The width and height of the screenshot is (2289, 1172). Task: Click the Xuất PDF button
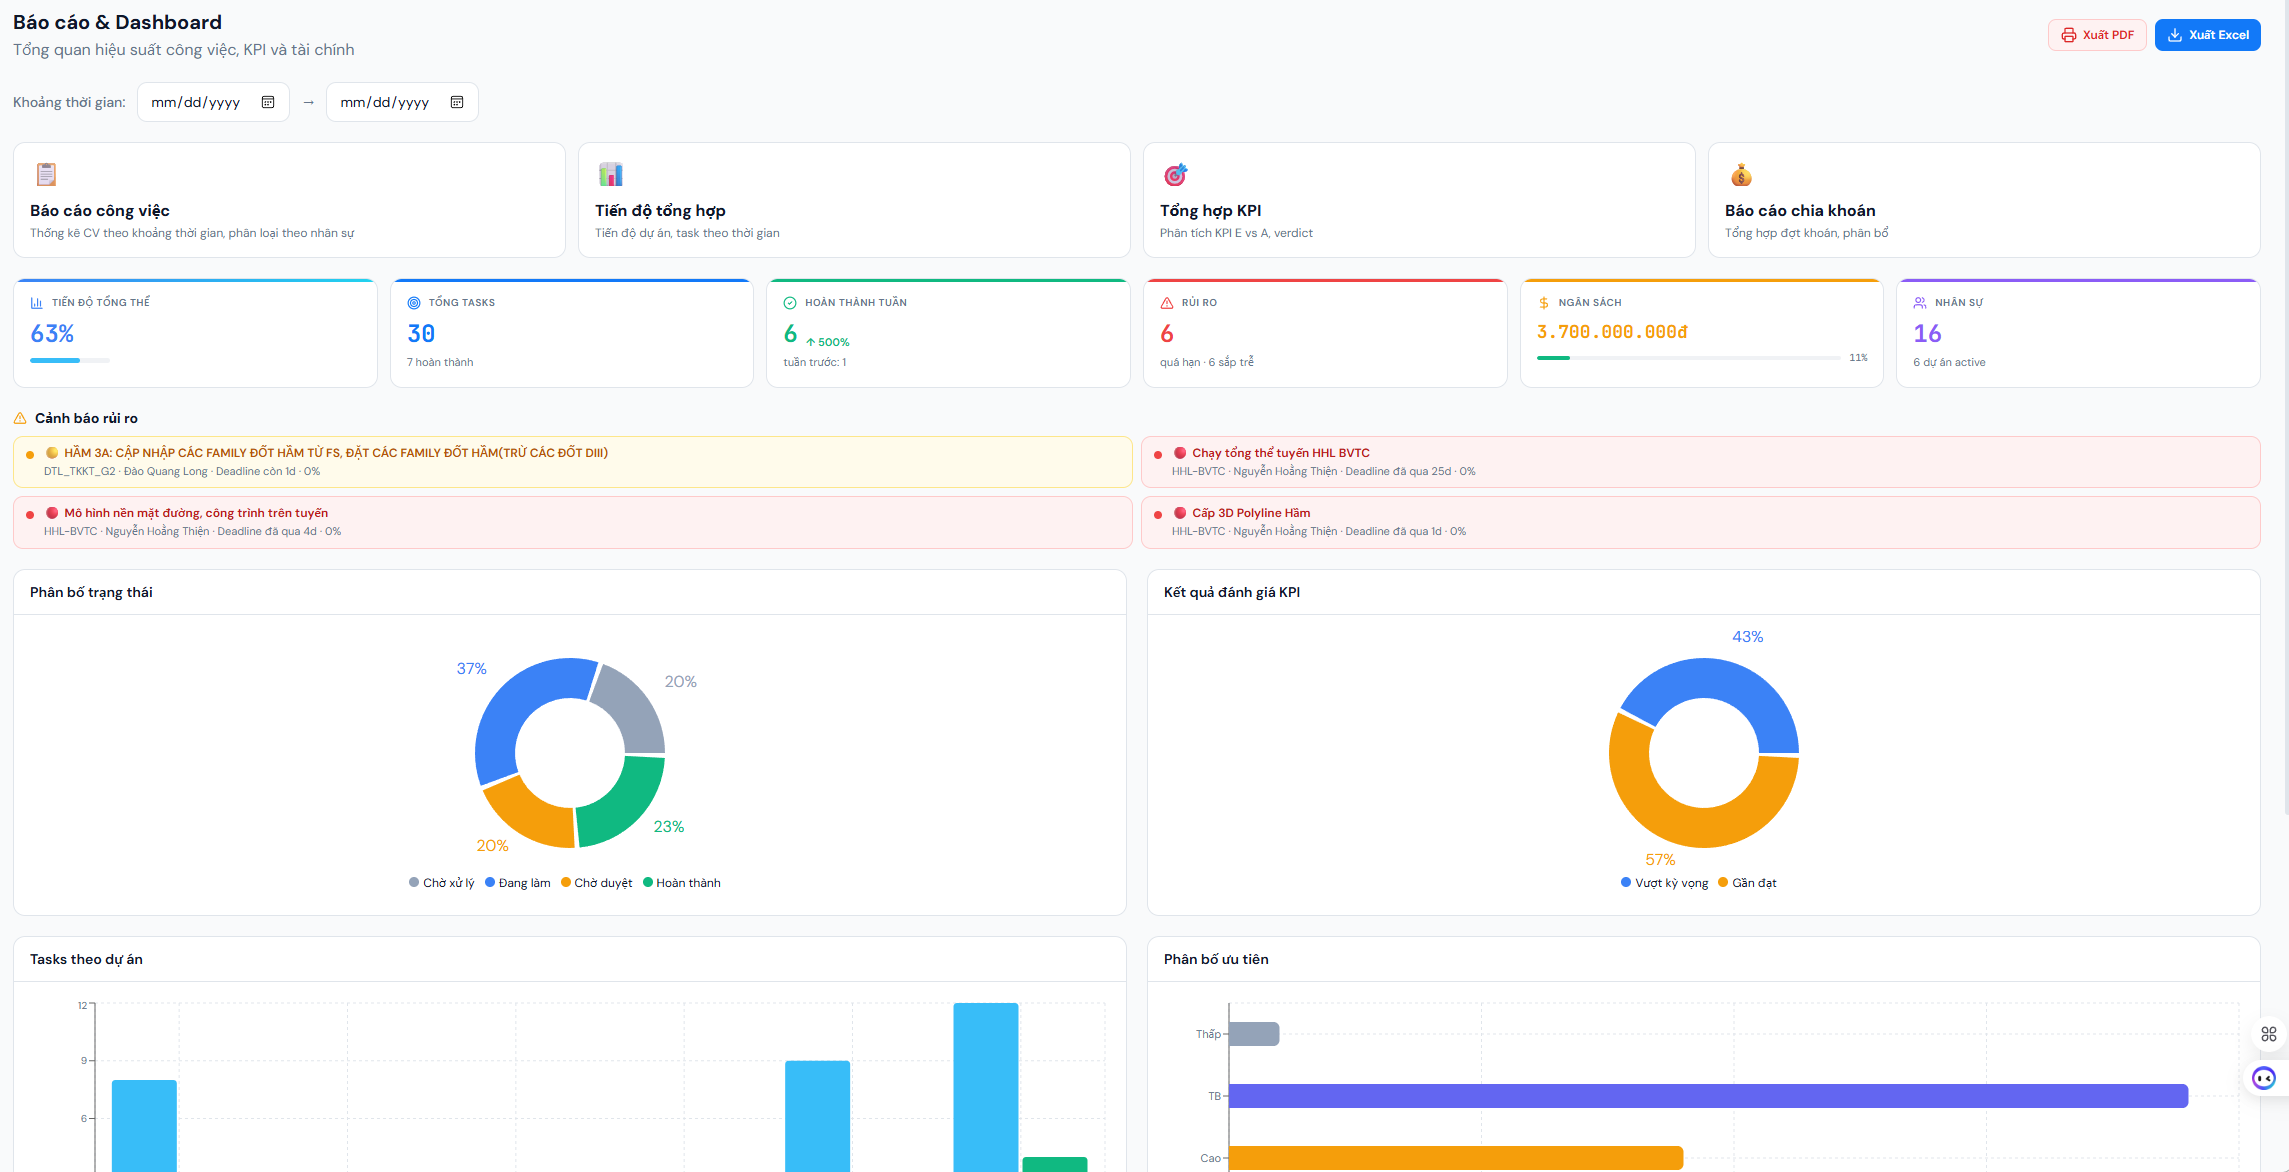(x=2096, y=35)
